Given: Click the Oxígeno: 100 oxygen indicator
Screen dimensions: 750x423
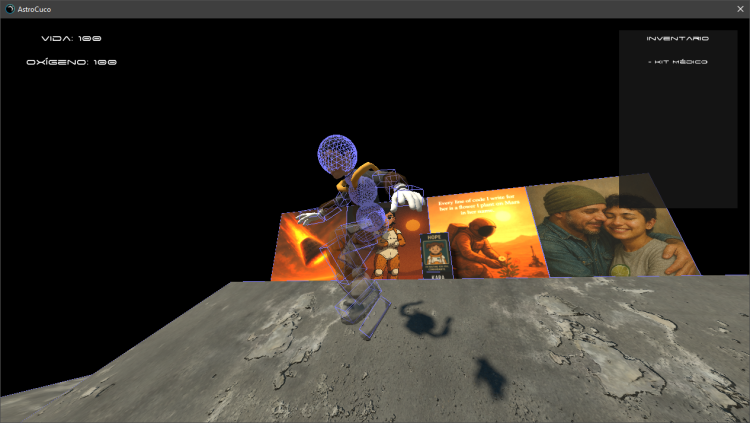Looking at the screenshot, I should [72, 62].
